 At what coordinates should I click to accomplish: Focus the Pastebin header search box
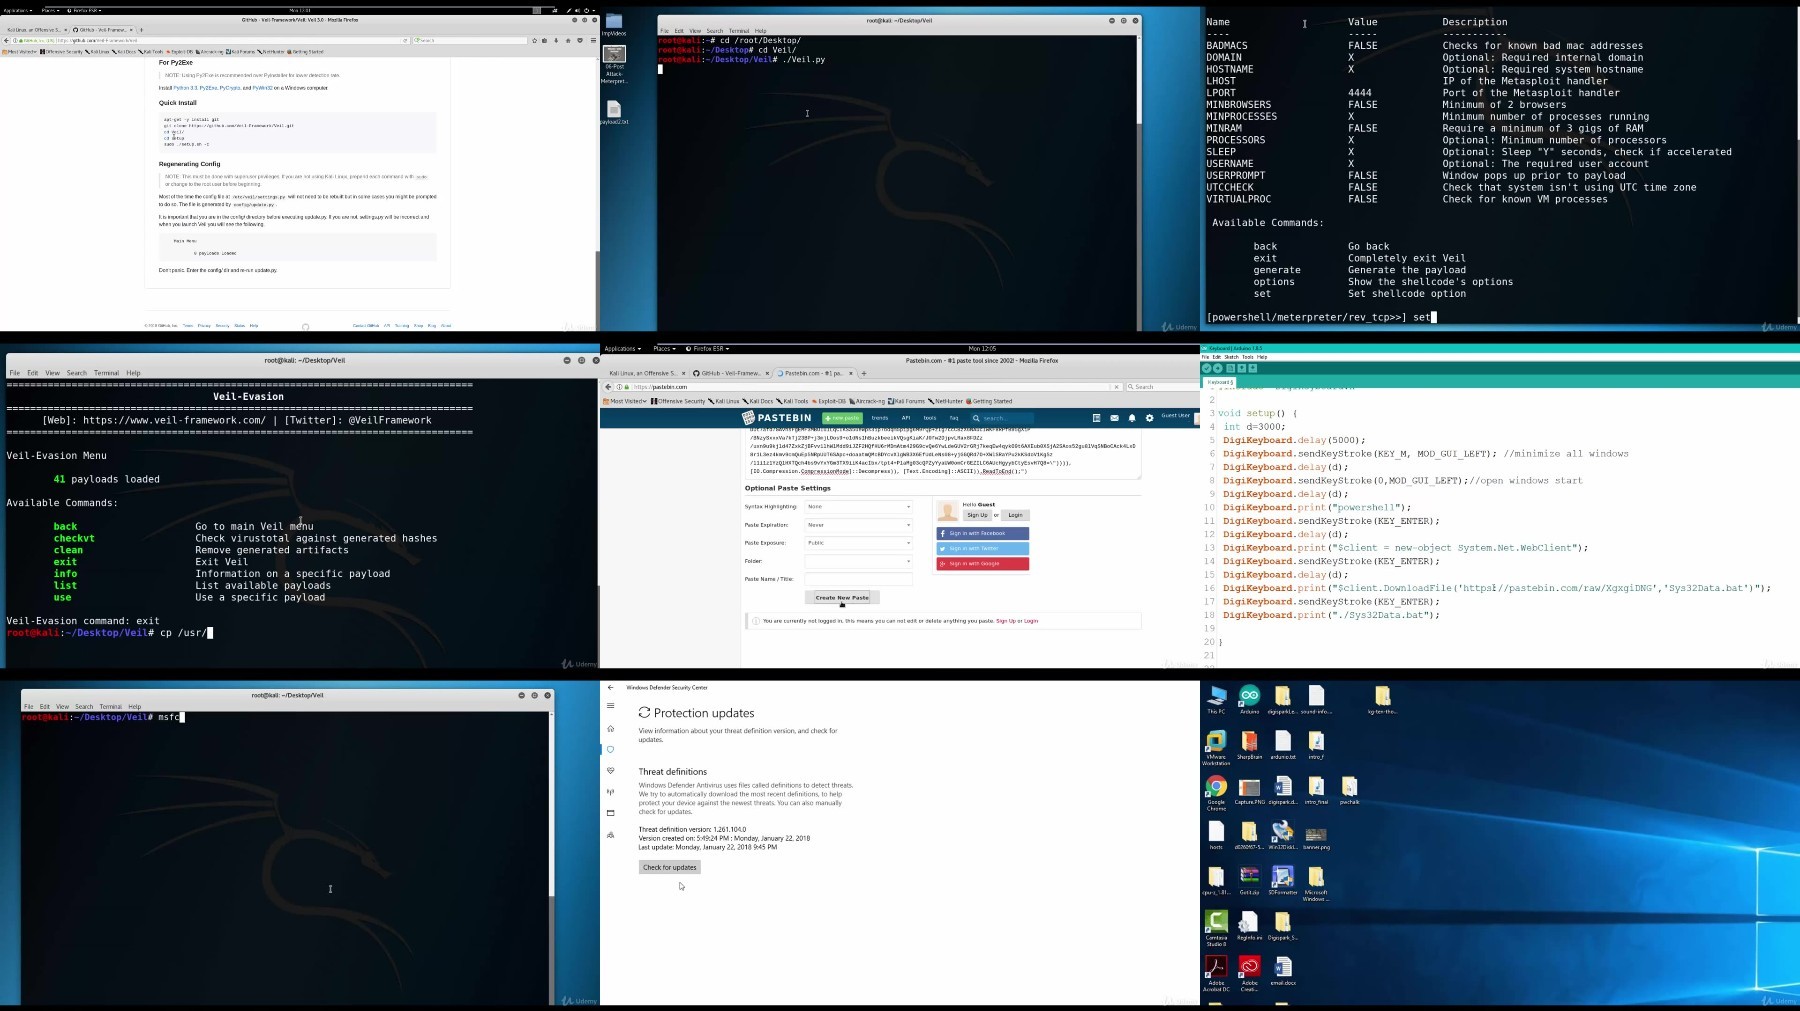[1002, 418]
